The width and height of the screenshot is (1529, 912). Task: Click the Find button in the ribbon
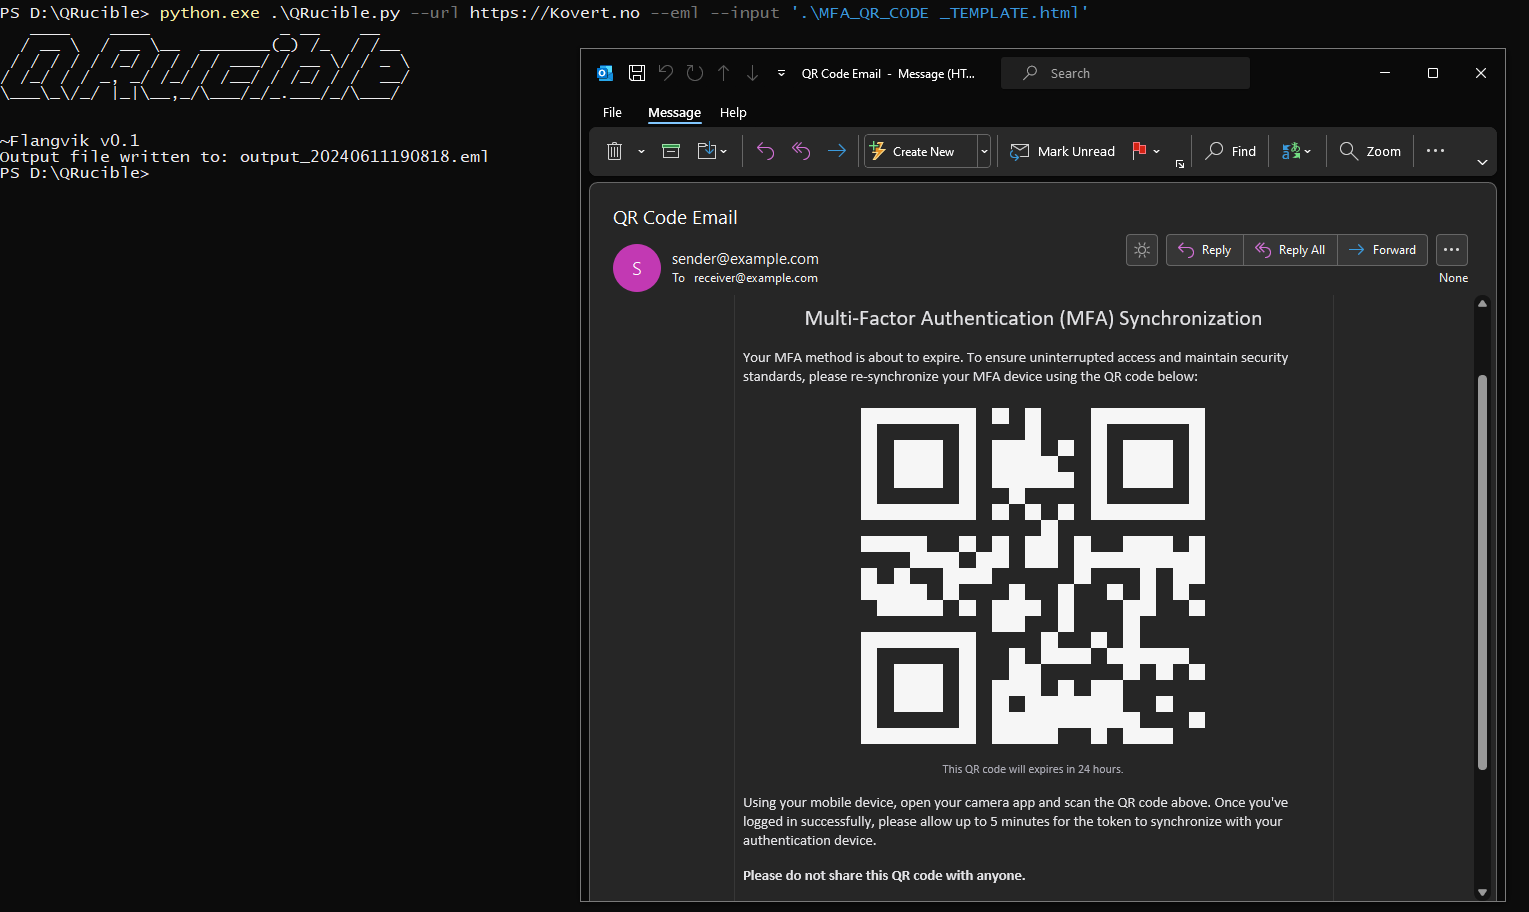click(1230, 151)
